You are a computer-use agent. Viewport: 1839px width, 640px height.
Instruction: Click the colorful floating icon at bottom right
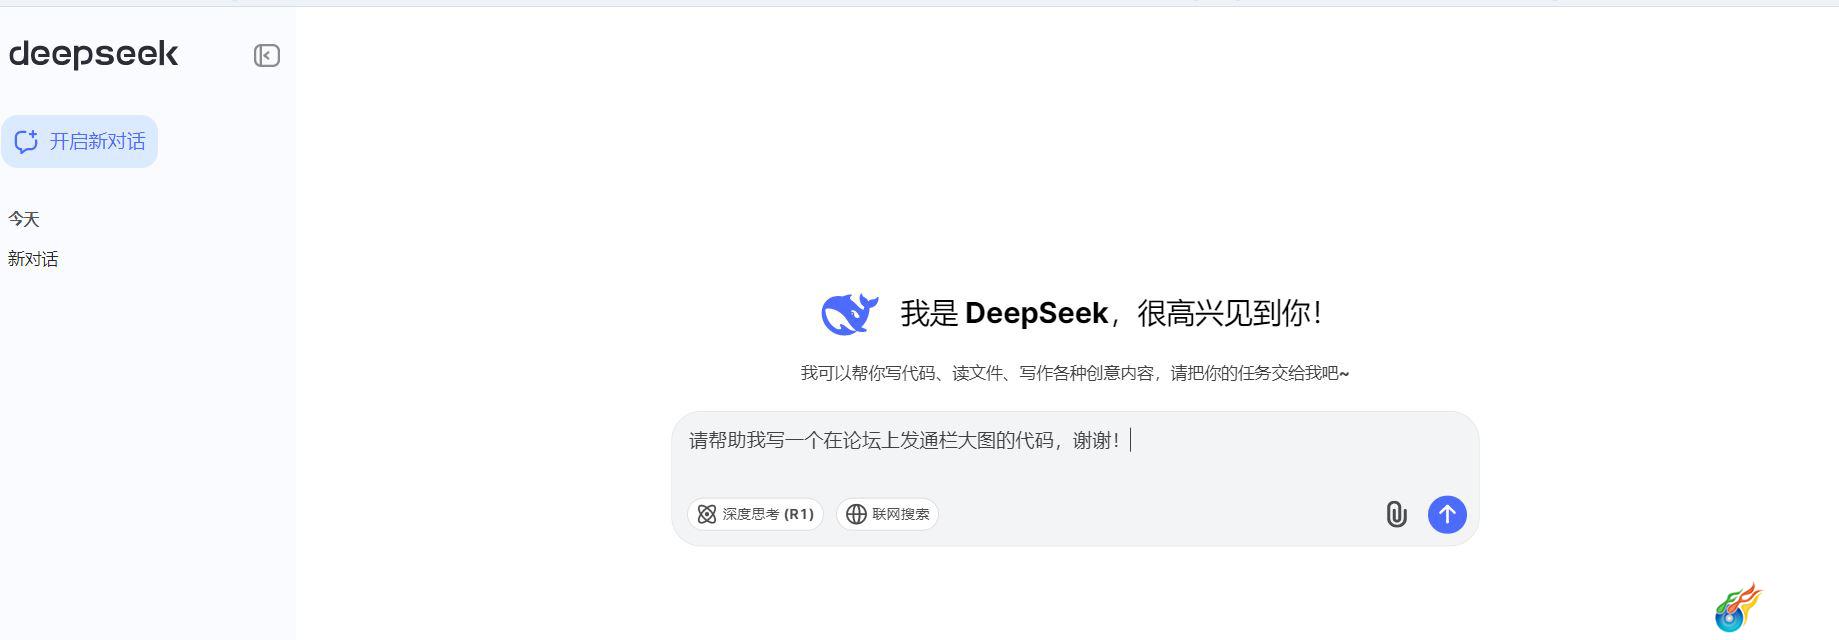pos(1738,608)
